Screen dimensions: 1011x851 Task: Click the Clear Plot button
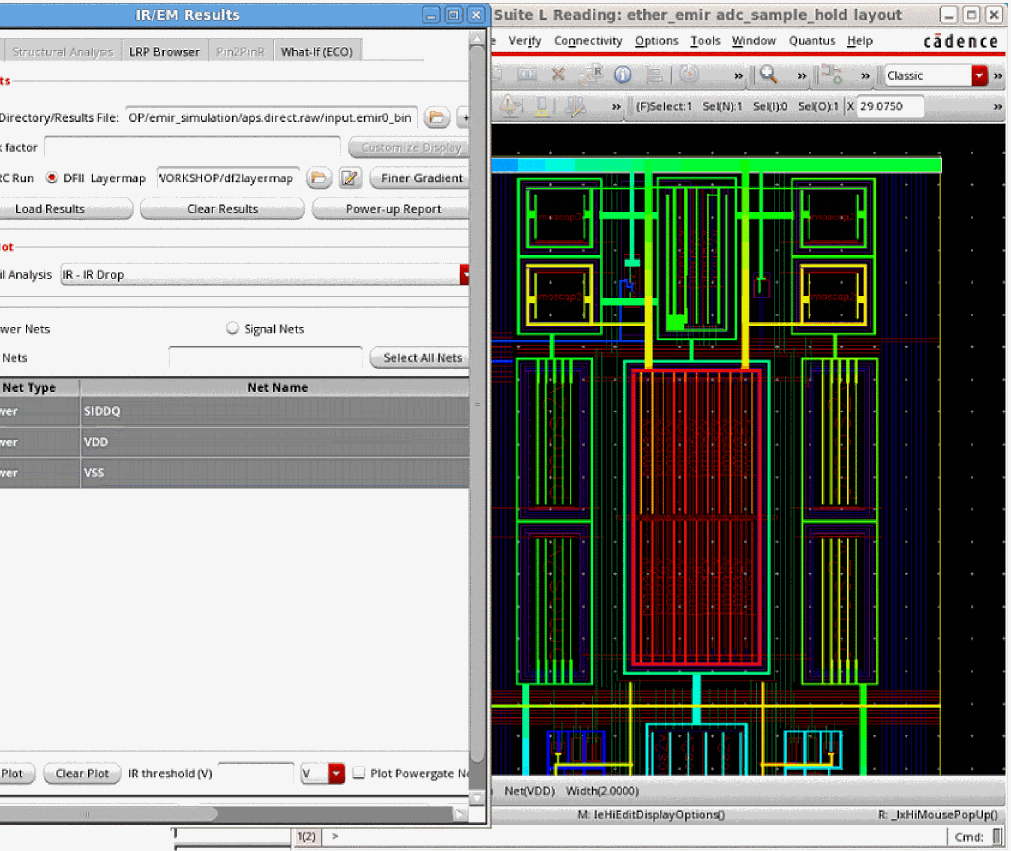[x=82, y=773]
